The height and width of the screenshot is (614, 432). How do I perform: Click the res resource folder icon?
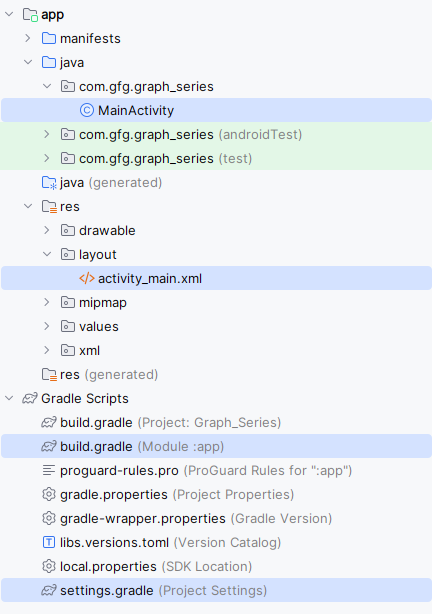click(49, 206)
